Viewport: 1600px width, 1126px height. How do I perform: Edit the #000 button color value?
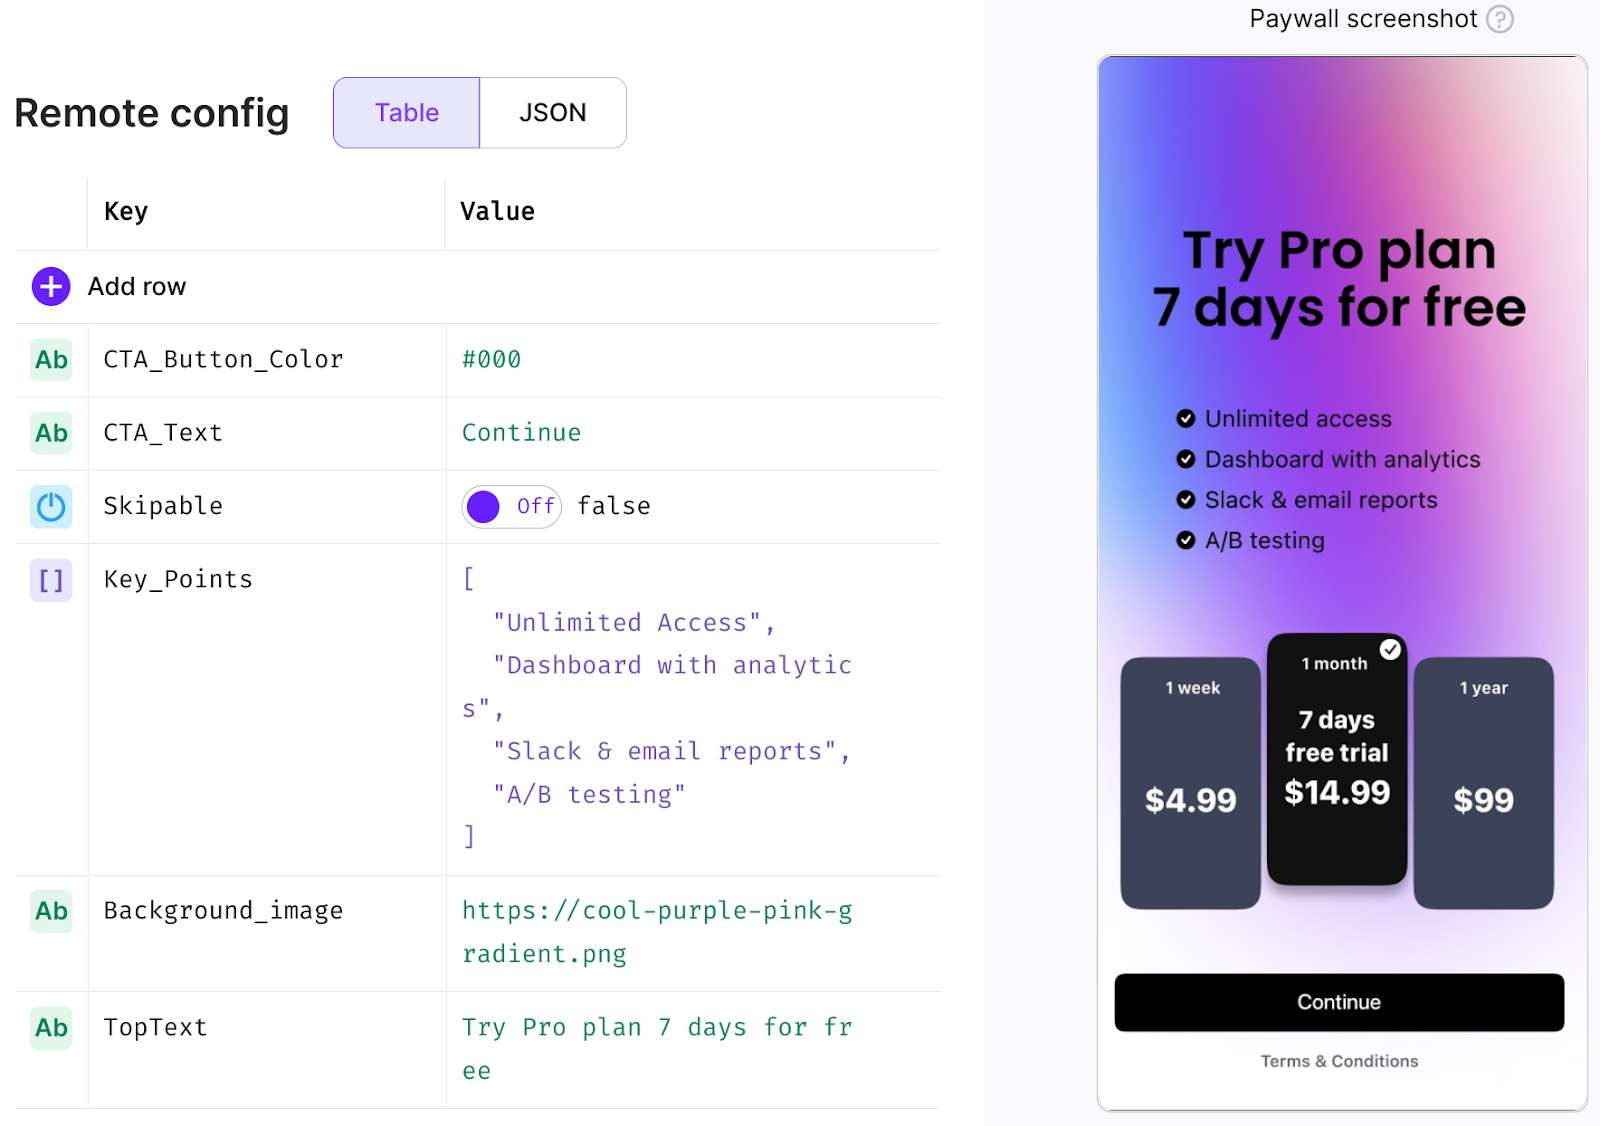[x=491, y=360]
